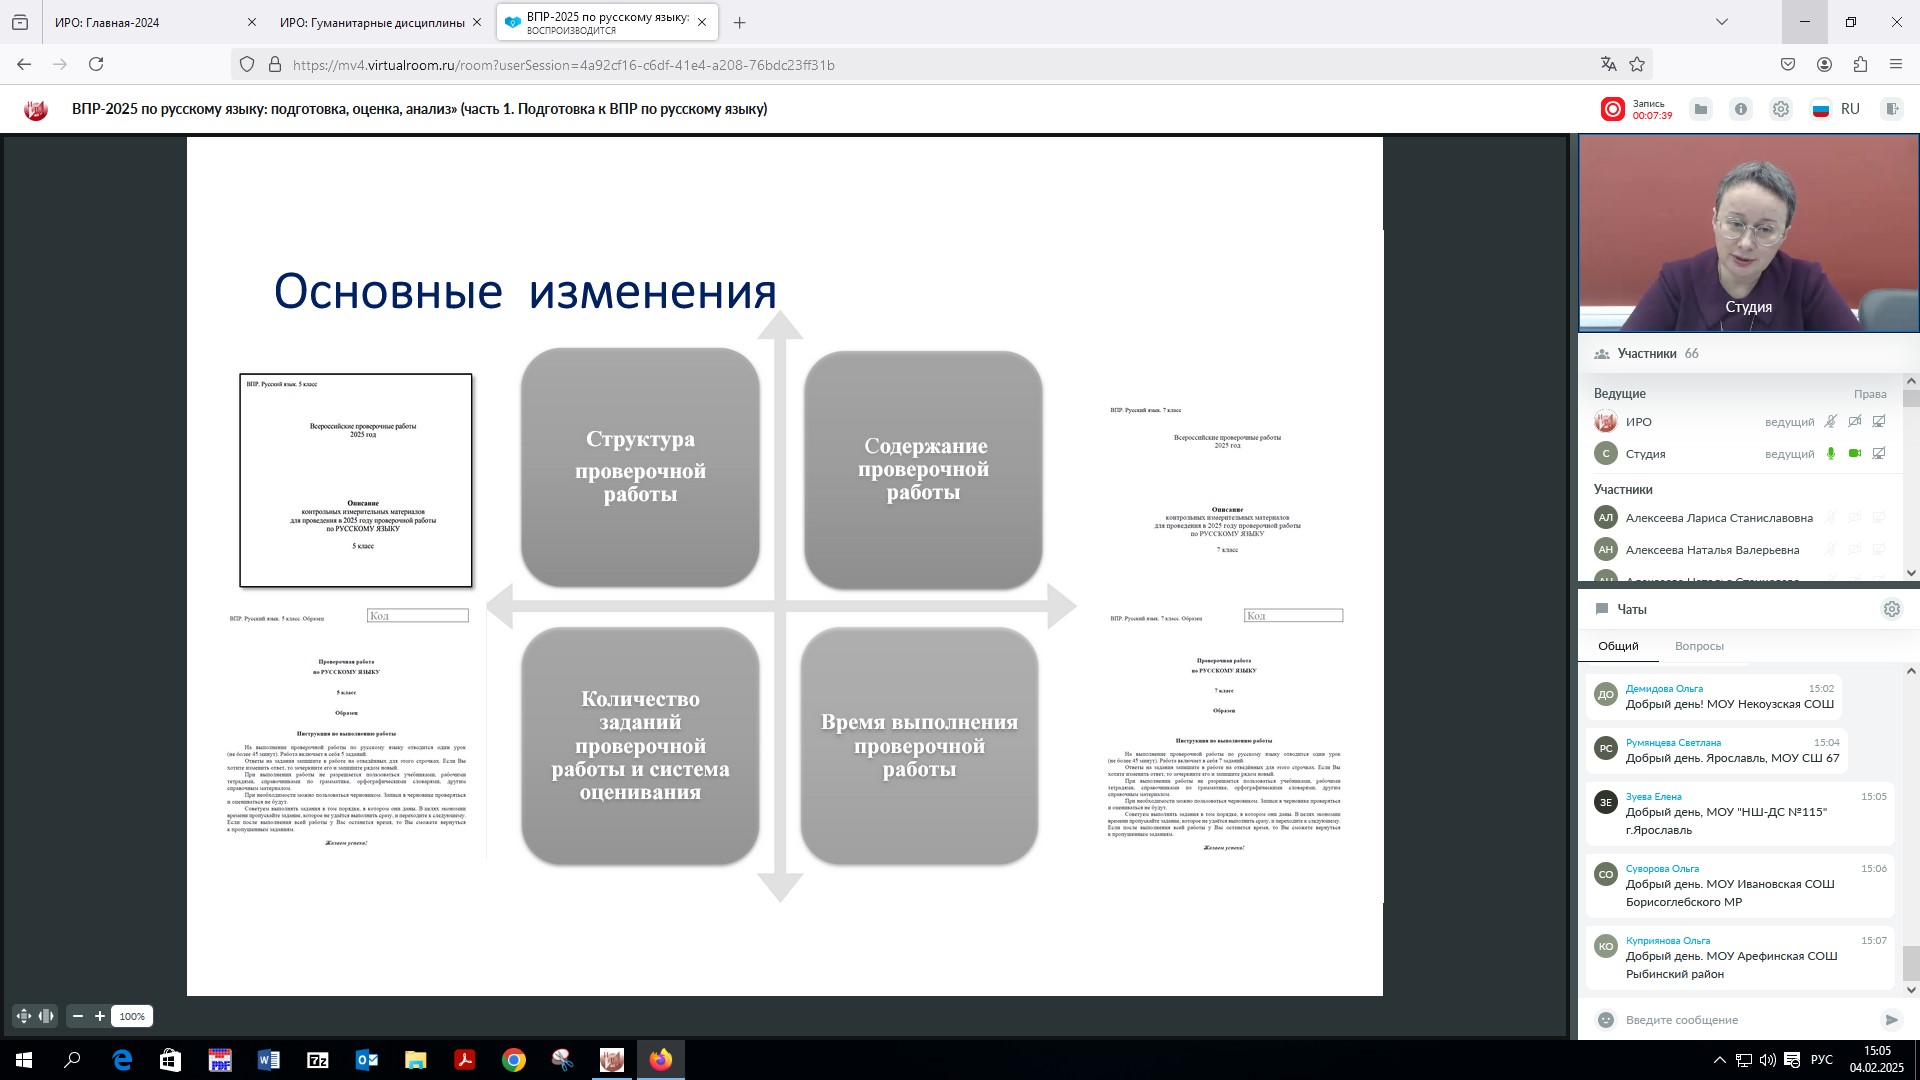Click the VirtualRoom logo in header
Image resolution: width=1920 pixels, height=1080 pixels.
point(36,109)
